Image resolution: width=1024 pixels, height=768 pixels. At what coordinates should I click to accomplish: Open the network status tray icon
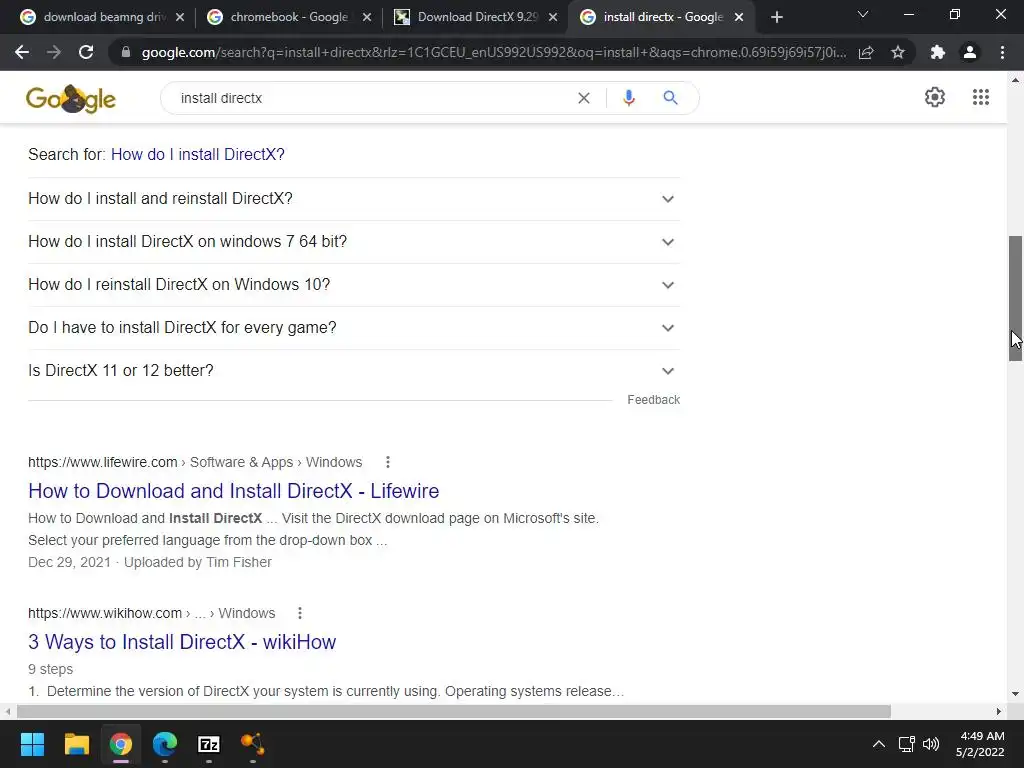(x=906, y=744)
